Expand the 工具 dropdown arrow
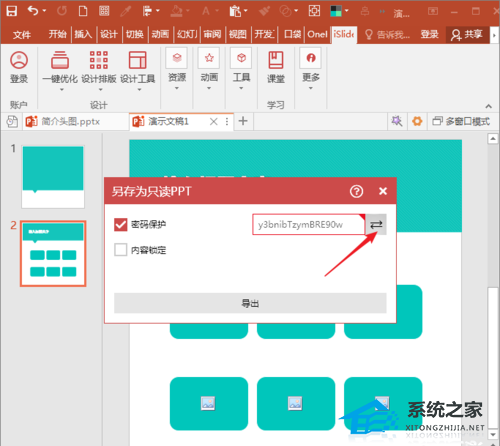Viewport: 500px width, 446px height. coord(241,88)
